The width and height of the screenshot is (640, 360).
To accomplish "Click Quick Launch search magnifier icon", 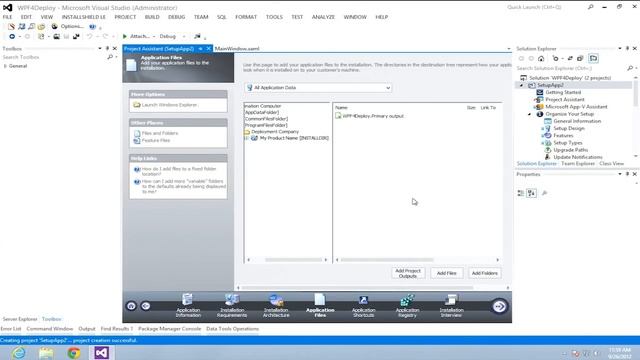I will pos(590,7).
